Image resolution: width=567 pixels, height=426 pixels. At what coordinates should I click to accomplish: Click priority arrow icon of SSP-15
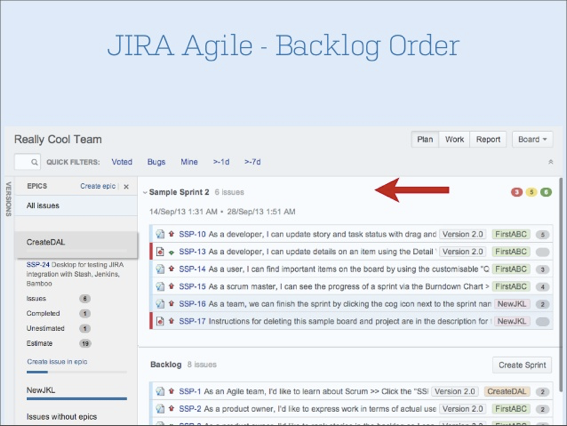point(172,286)
